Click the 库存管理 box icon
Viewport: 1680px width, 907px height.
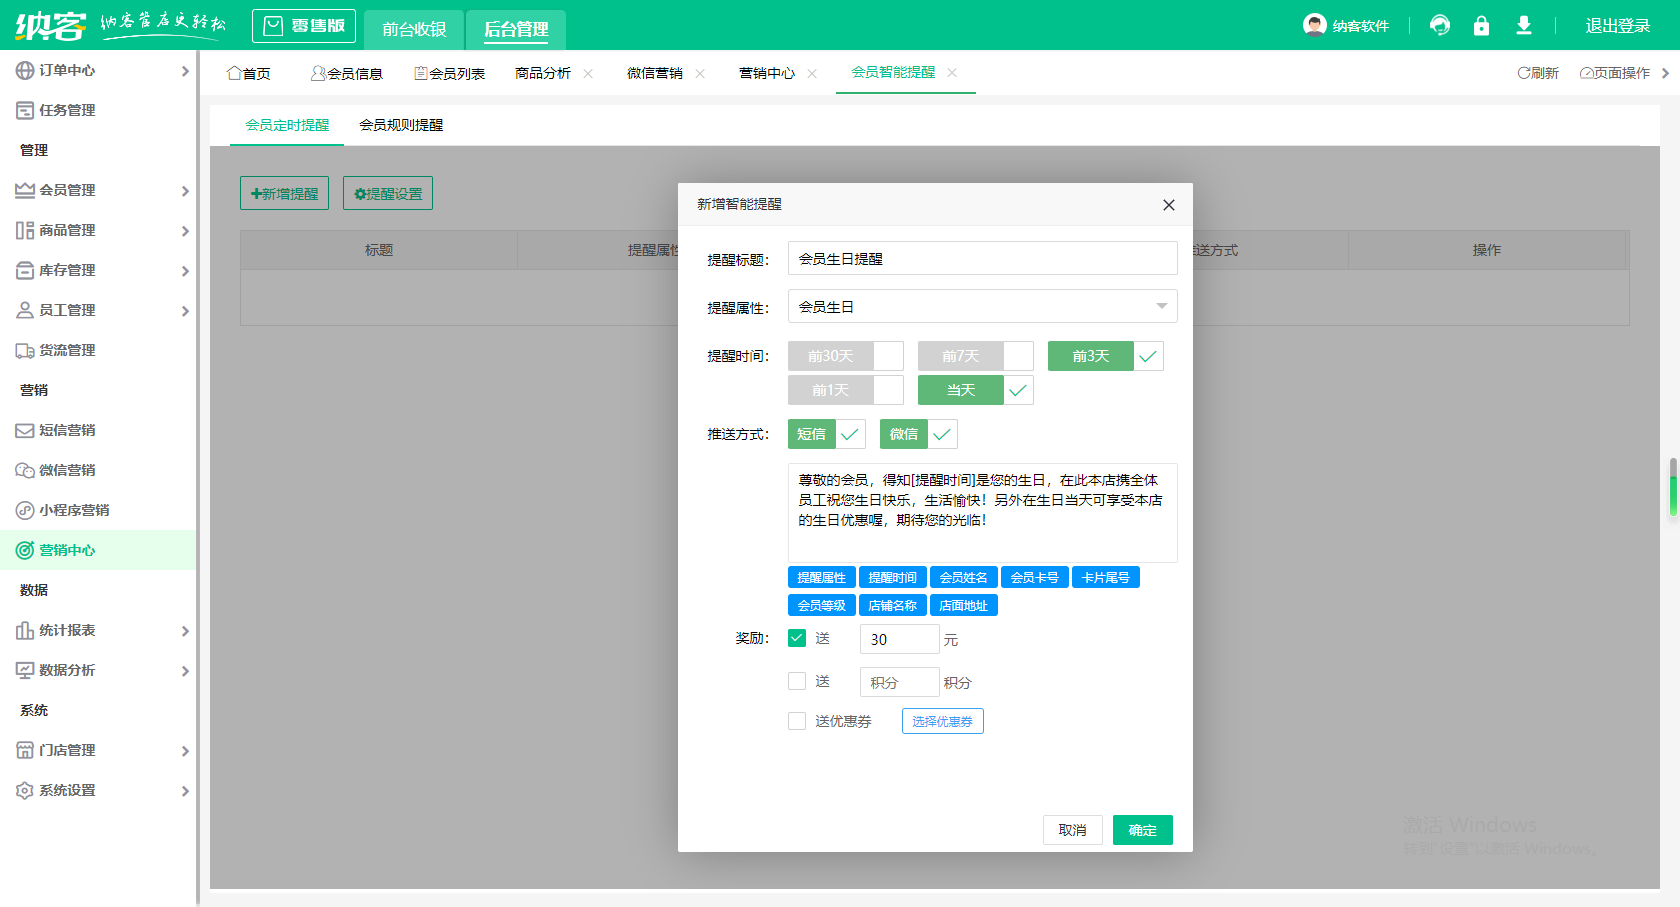pos(25,270)
